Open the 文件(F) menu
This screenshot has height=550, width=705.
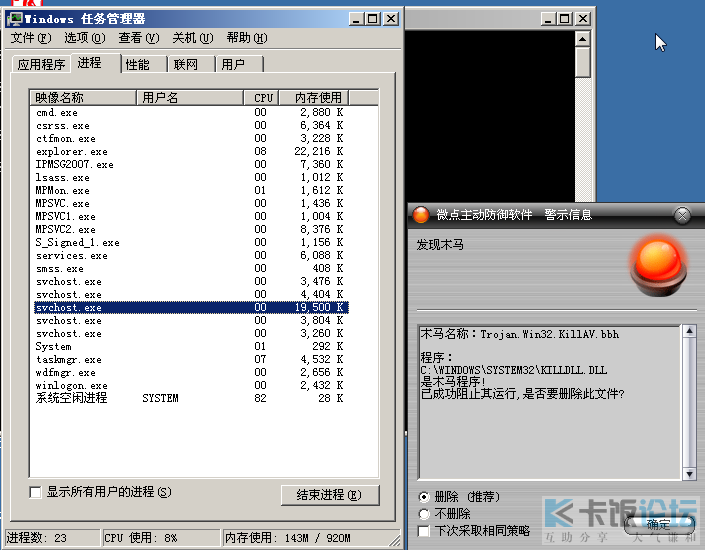tap(31, 38)
